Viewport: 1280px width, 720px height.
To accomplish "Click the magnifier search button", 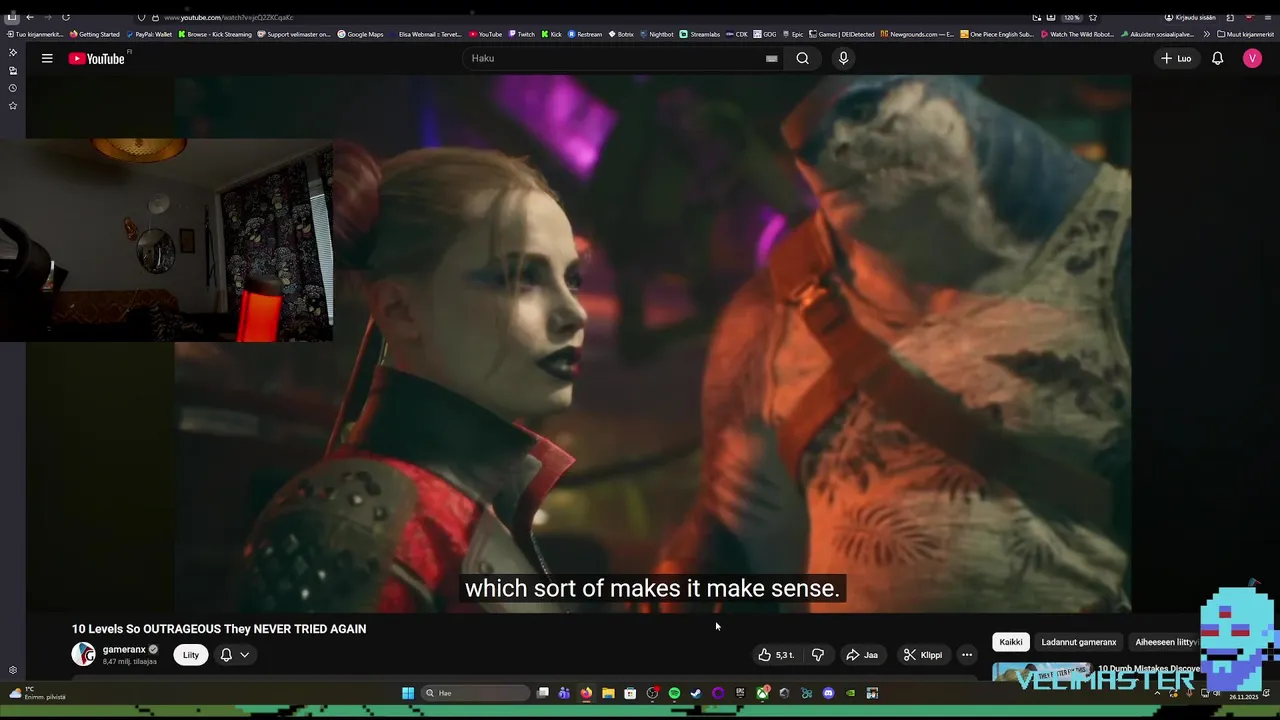I will pos(802,58).
